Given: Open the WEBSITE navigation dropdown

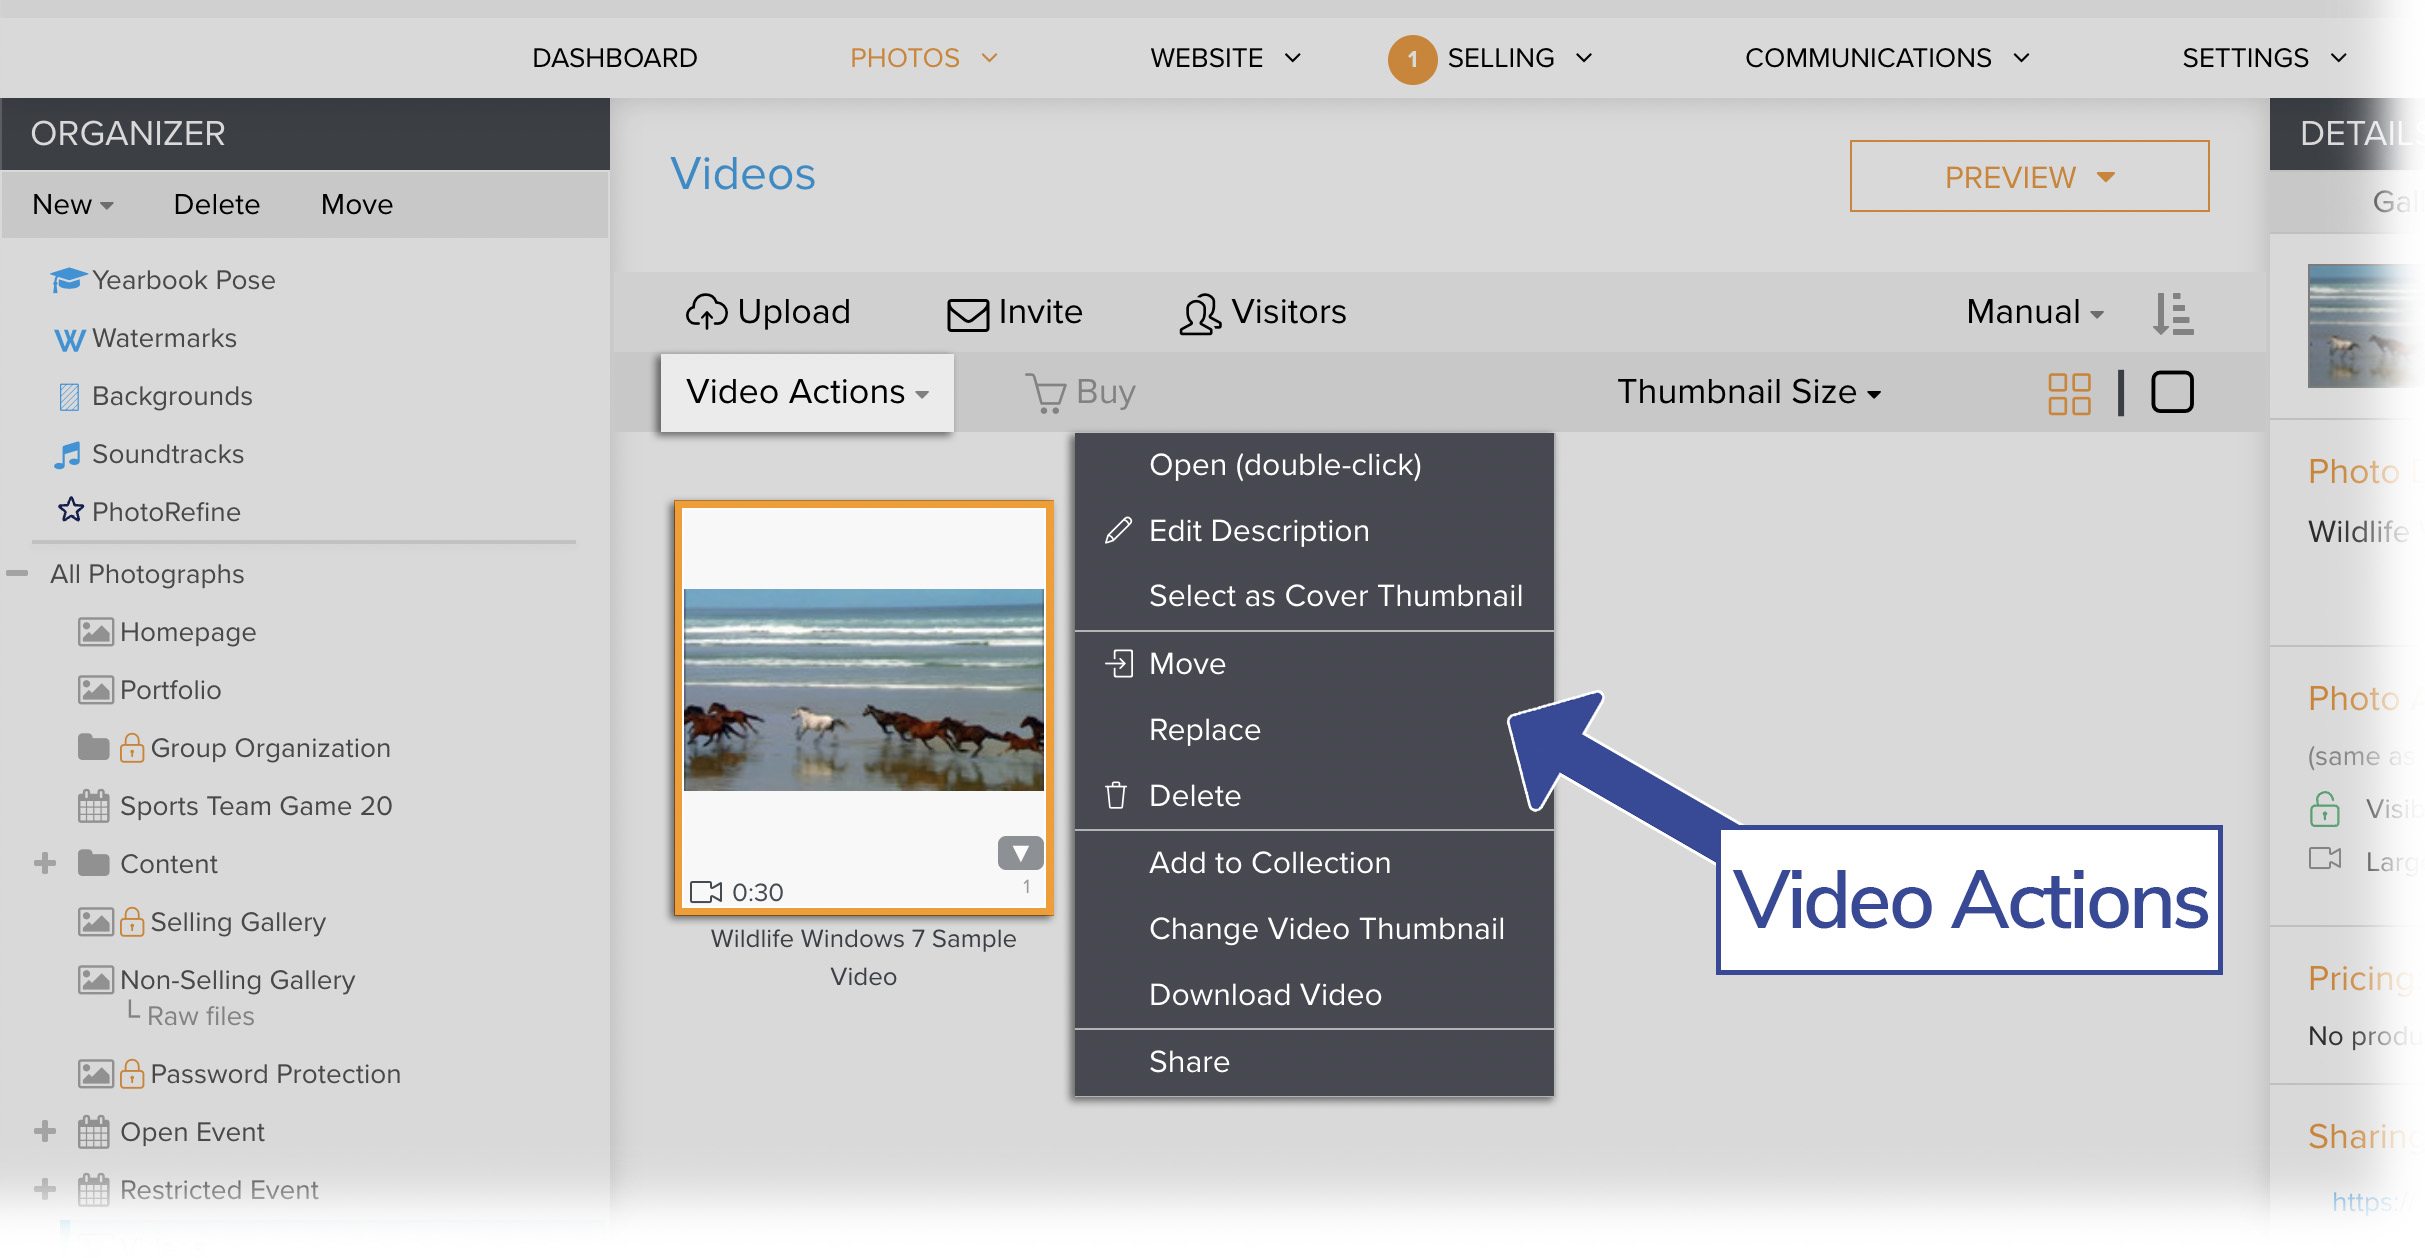Looking at the screenshot, I should [x=1225, y=58].
